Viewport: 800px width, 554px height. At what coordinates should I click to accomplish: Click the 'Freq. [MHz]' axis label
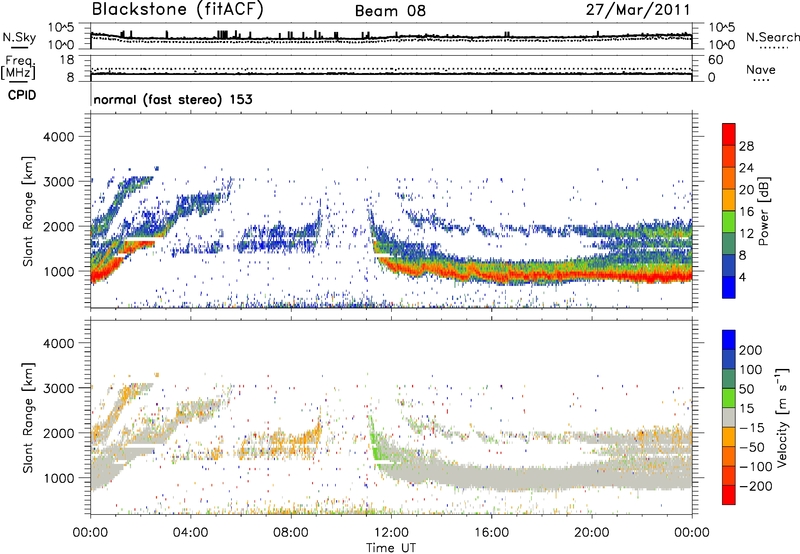coord(19,67)
